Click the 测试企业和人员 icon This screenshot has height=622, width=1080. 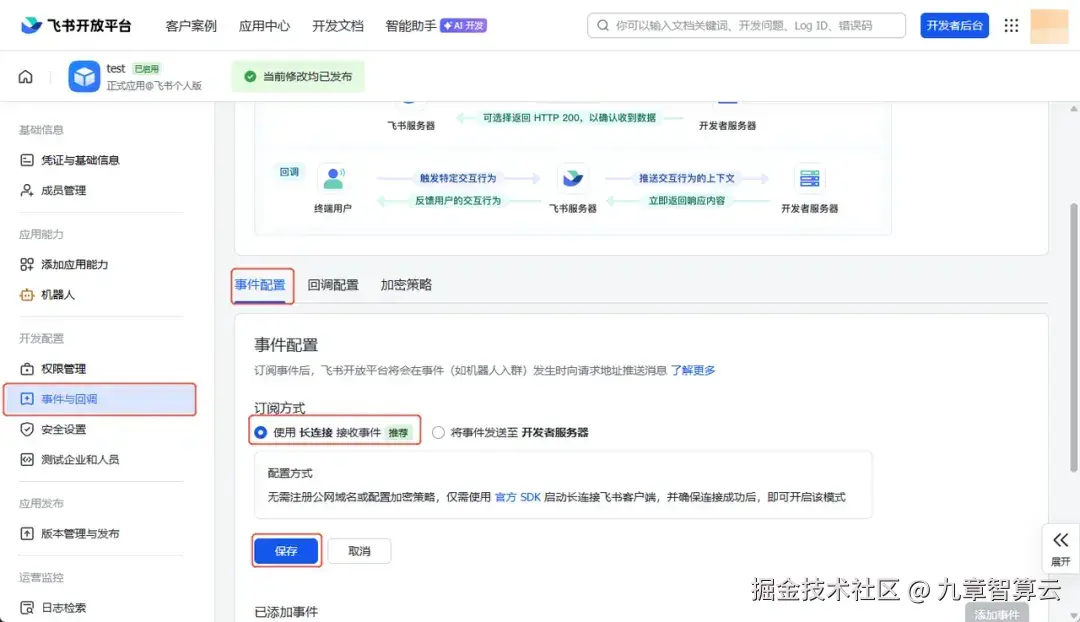click(27, 459)
